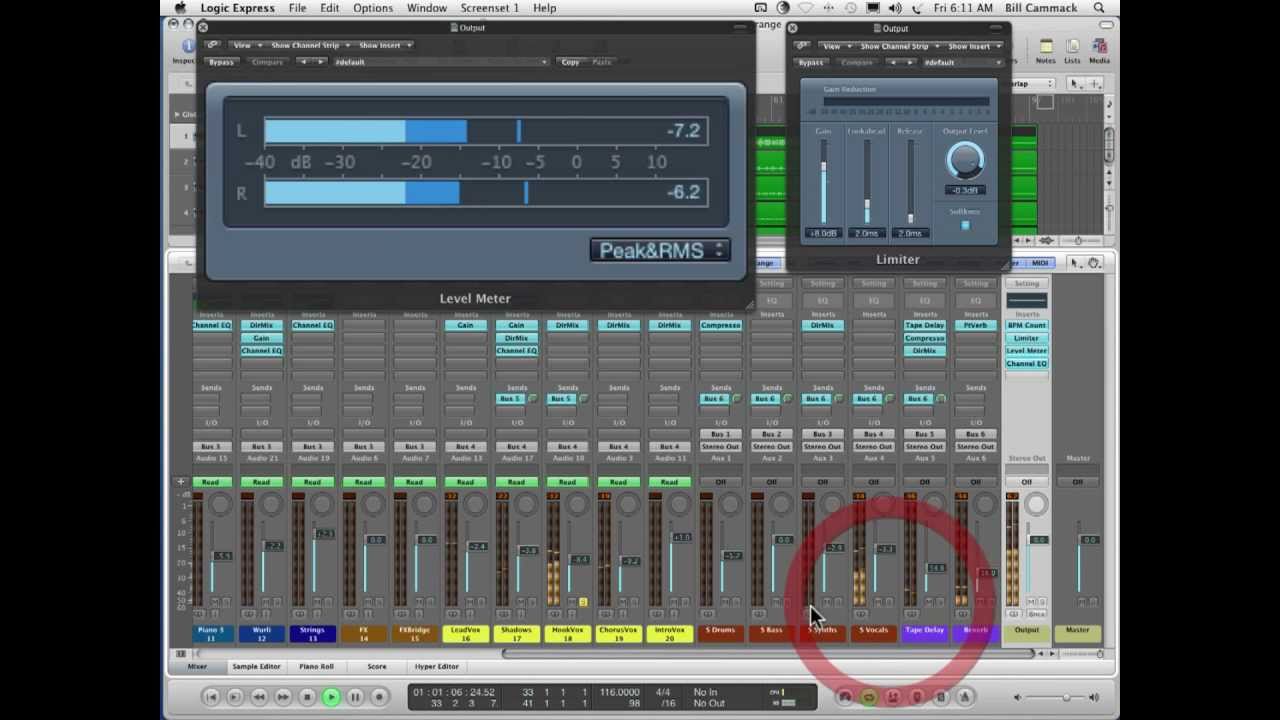Click the link icon in the Limiter window
Viewport: 1280px width, 720px height.
(x=801, y=46)
